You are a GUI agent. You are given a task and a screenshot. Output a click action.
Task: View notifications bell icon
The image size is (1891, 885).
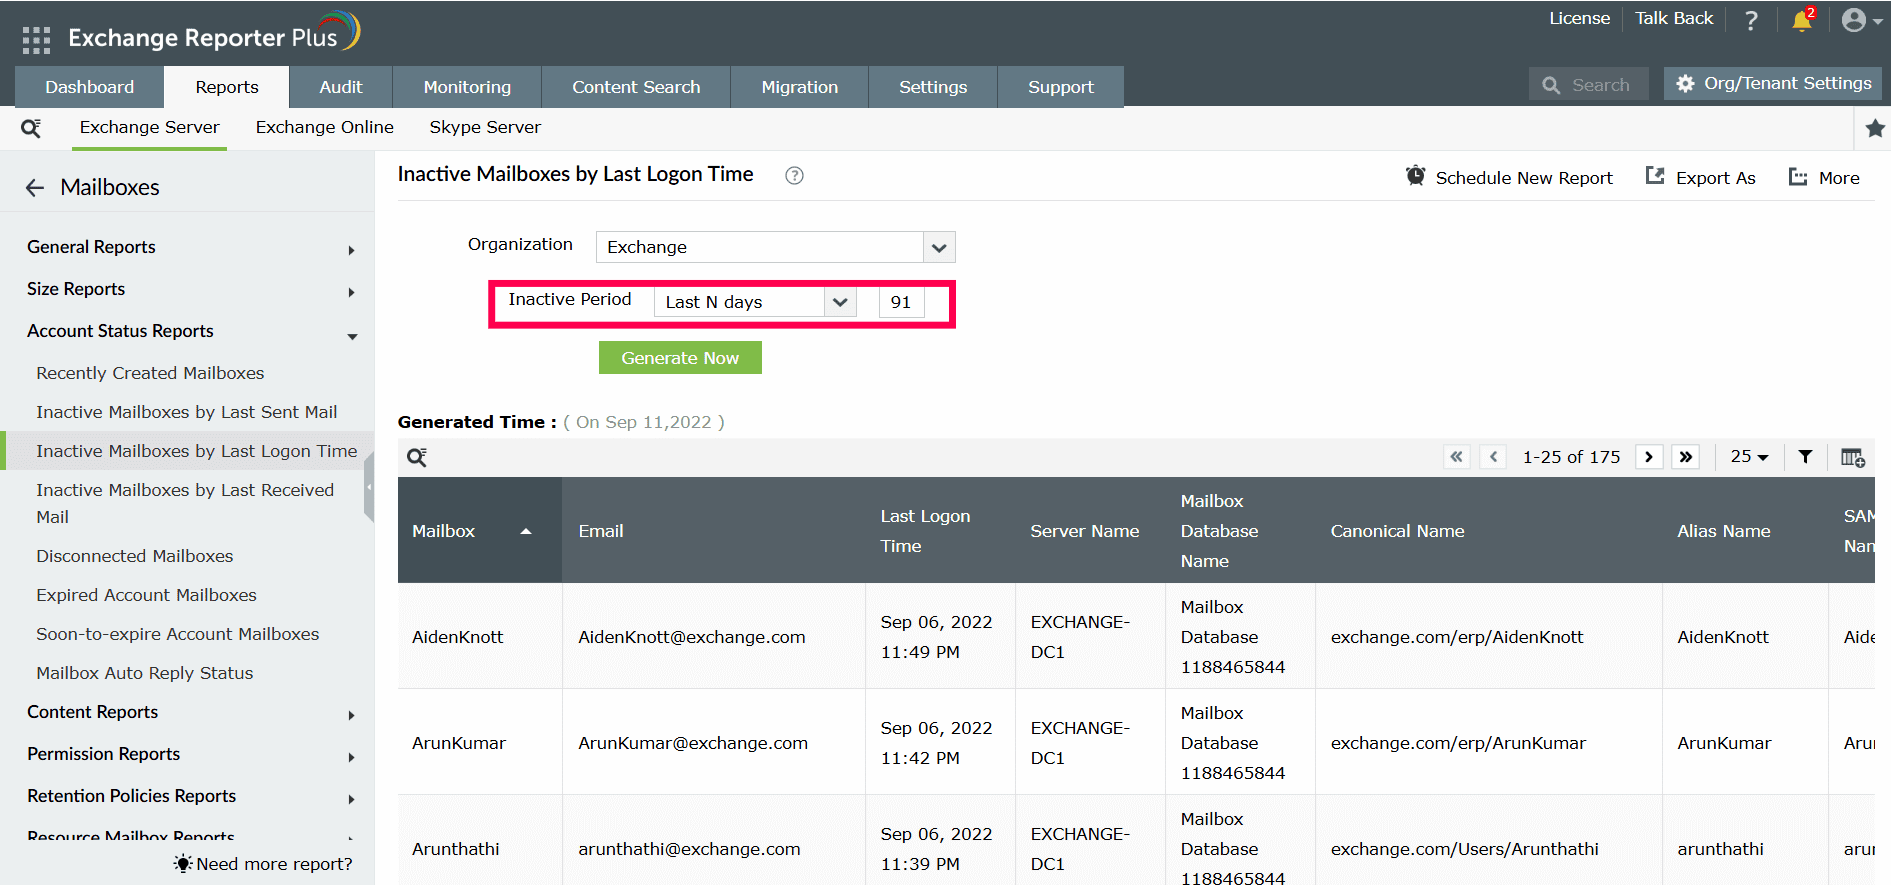pos(1803,20)
